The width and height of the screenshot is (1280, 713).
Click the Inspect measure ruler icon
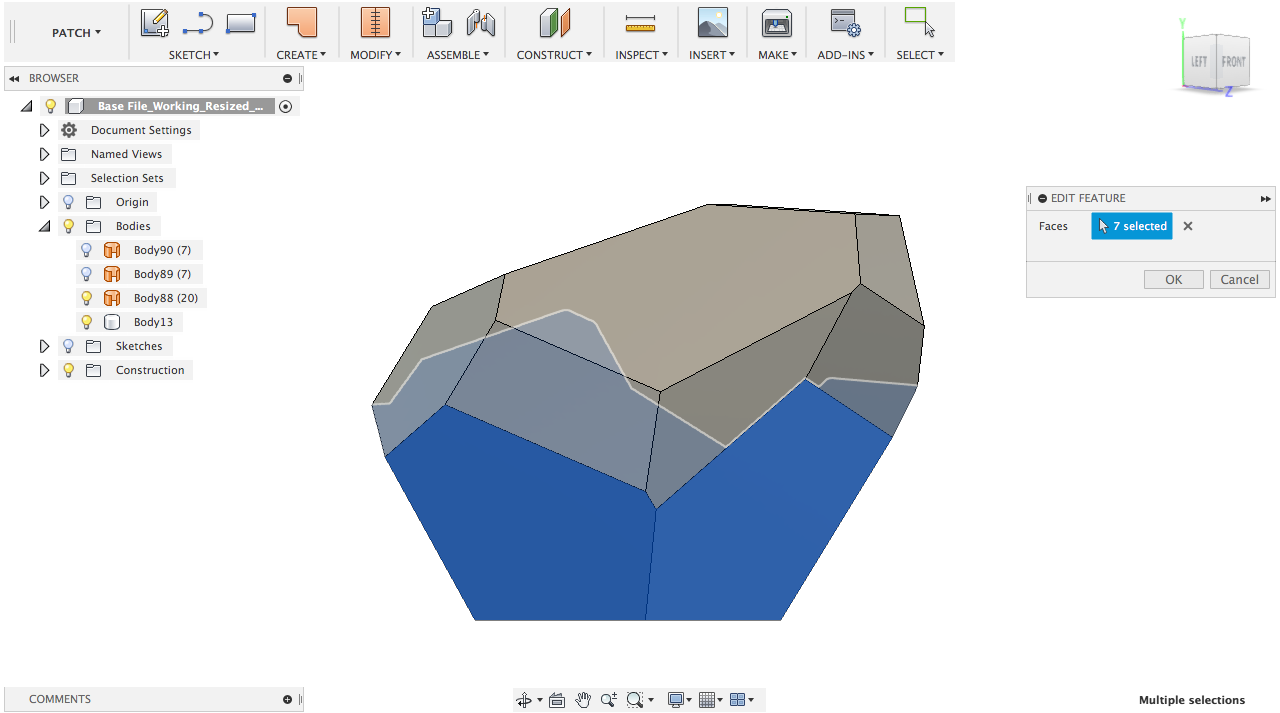[640, 23]
